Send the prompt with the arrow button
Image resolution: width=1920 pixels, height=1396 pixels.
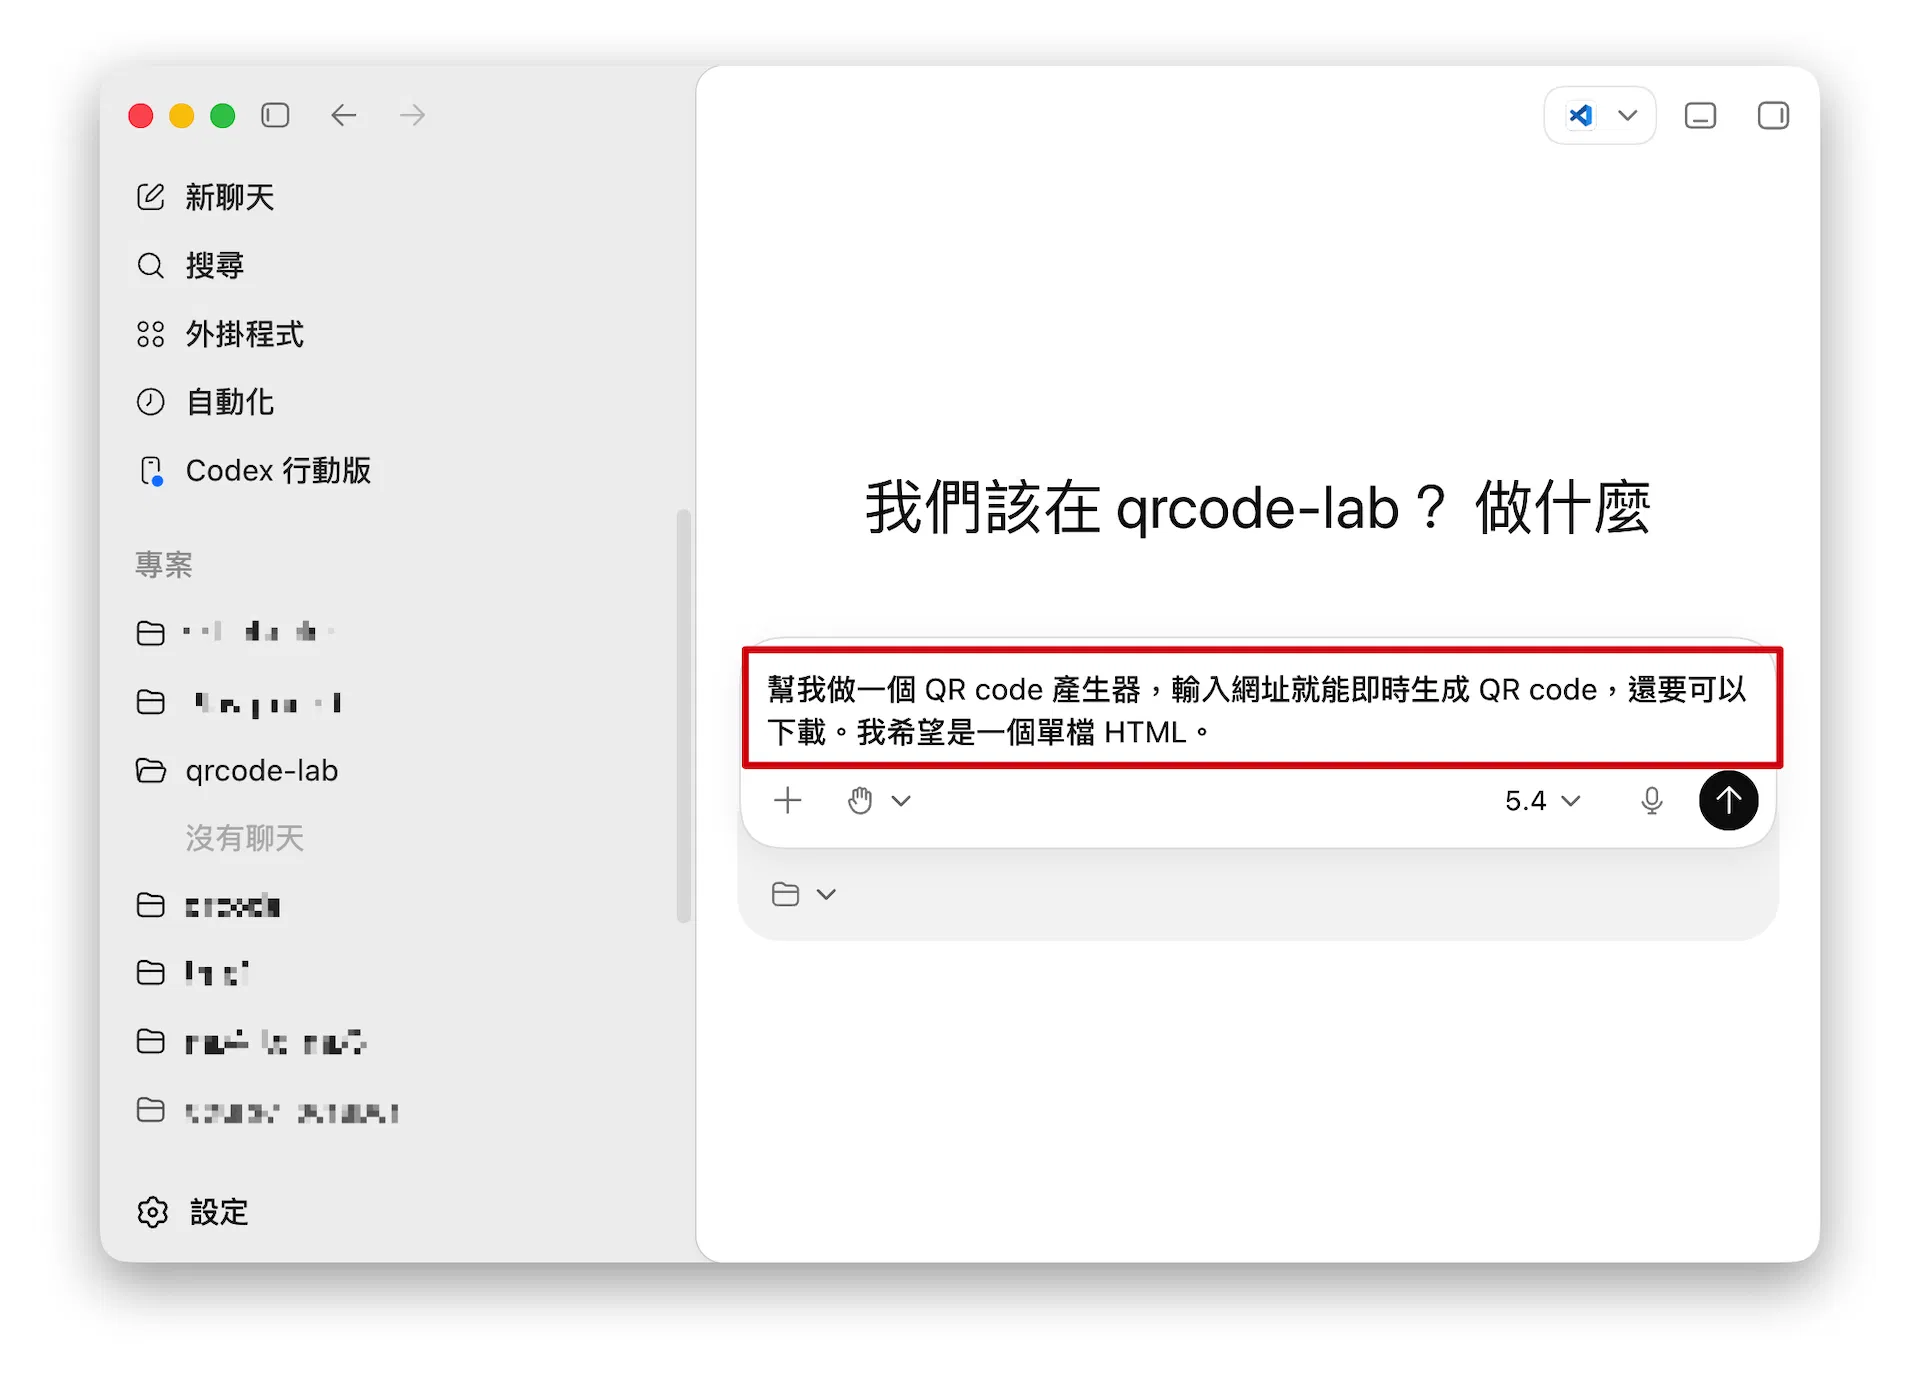tap(1728, 800)
